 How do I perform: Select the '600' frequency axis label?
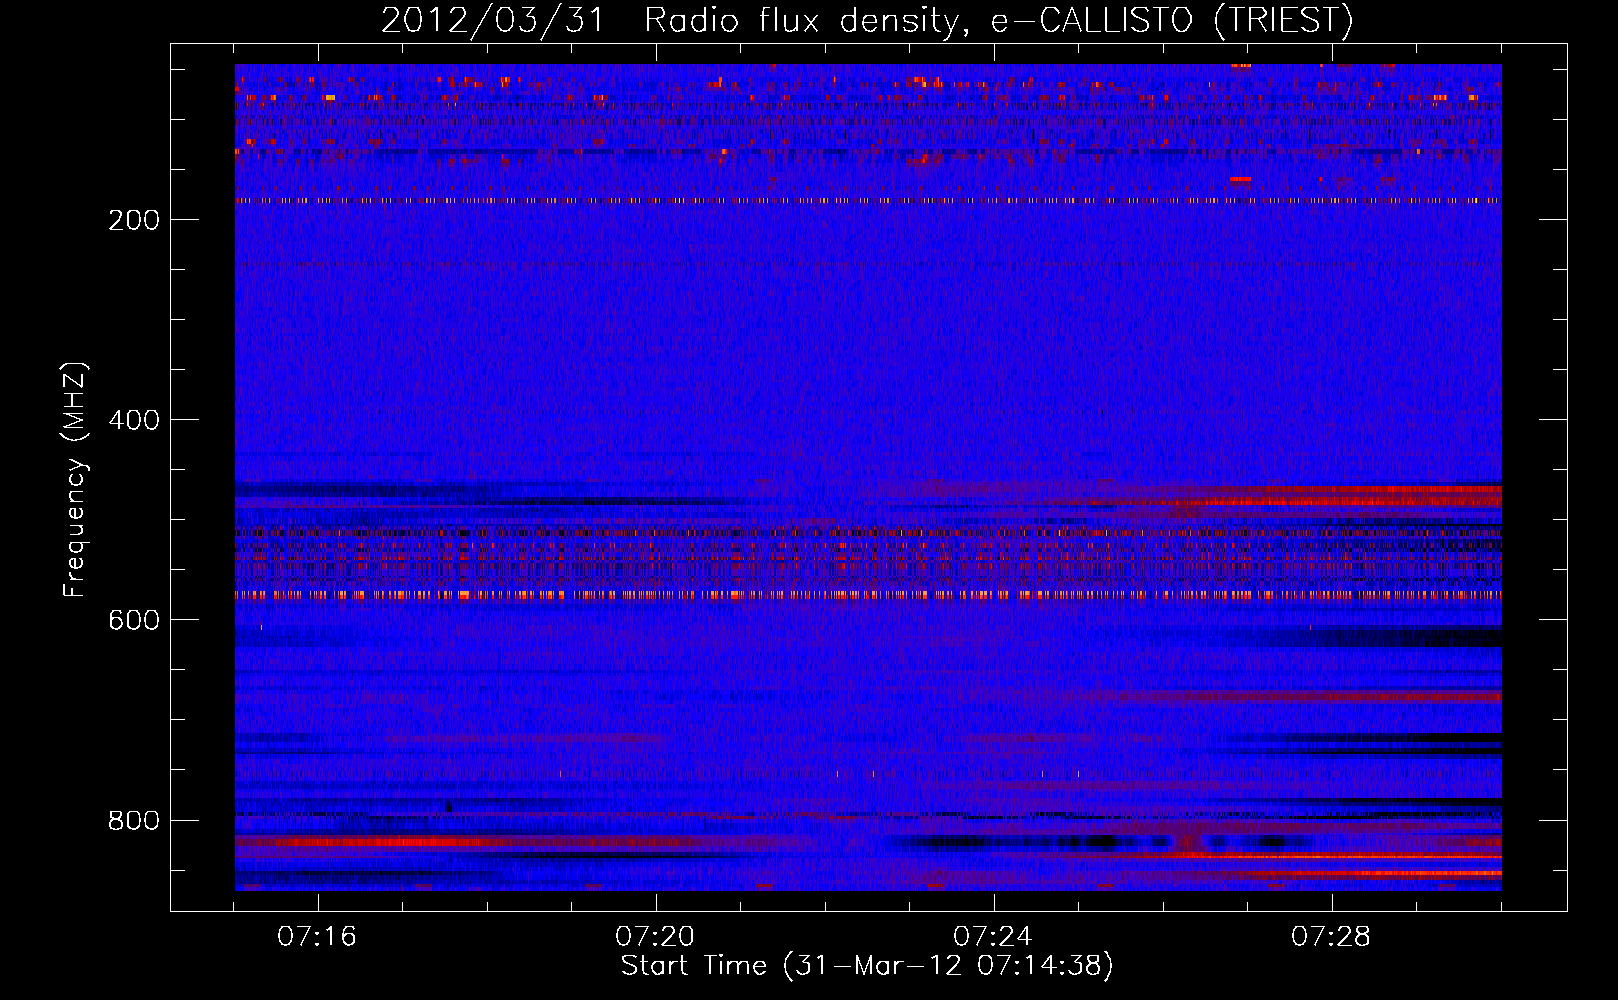pos(134,620)
